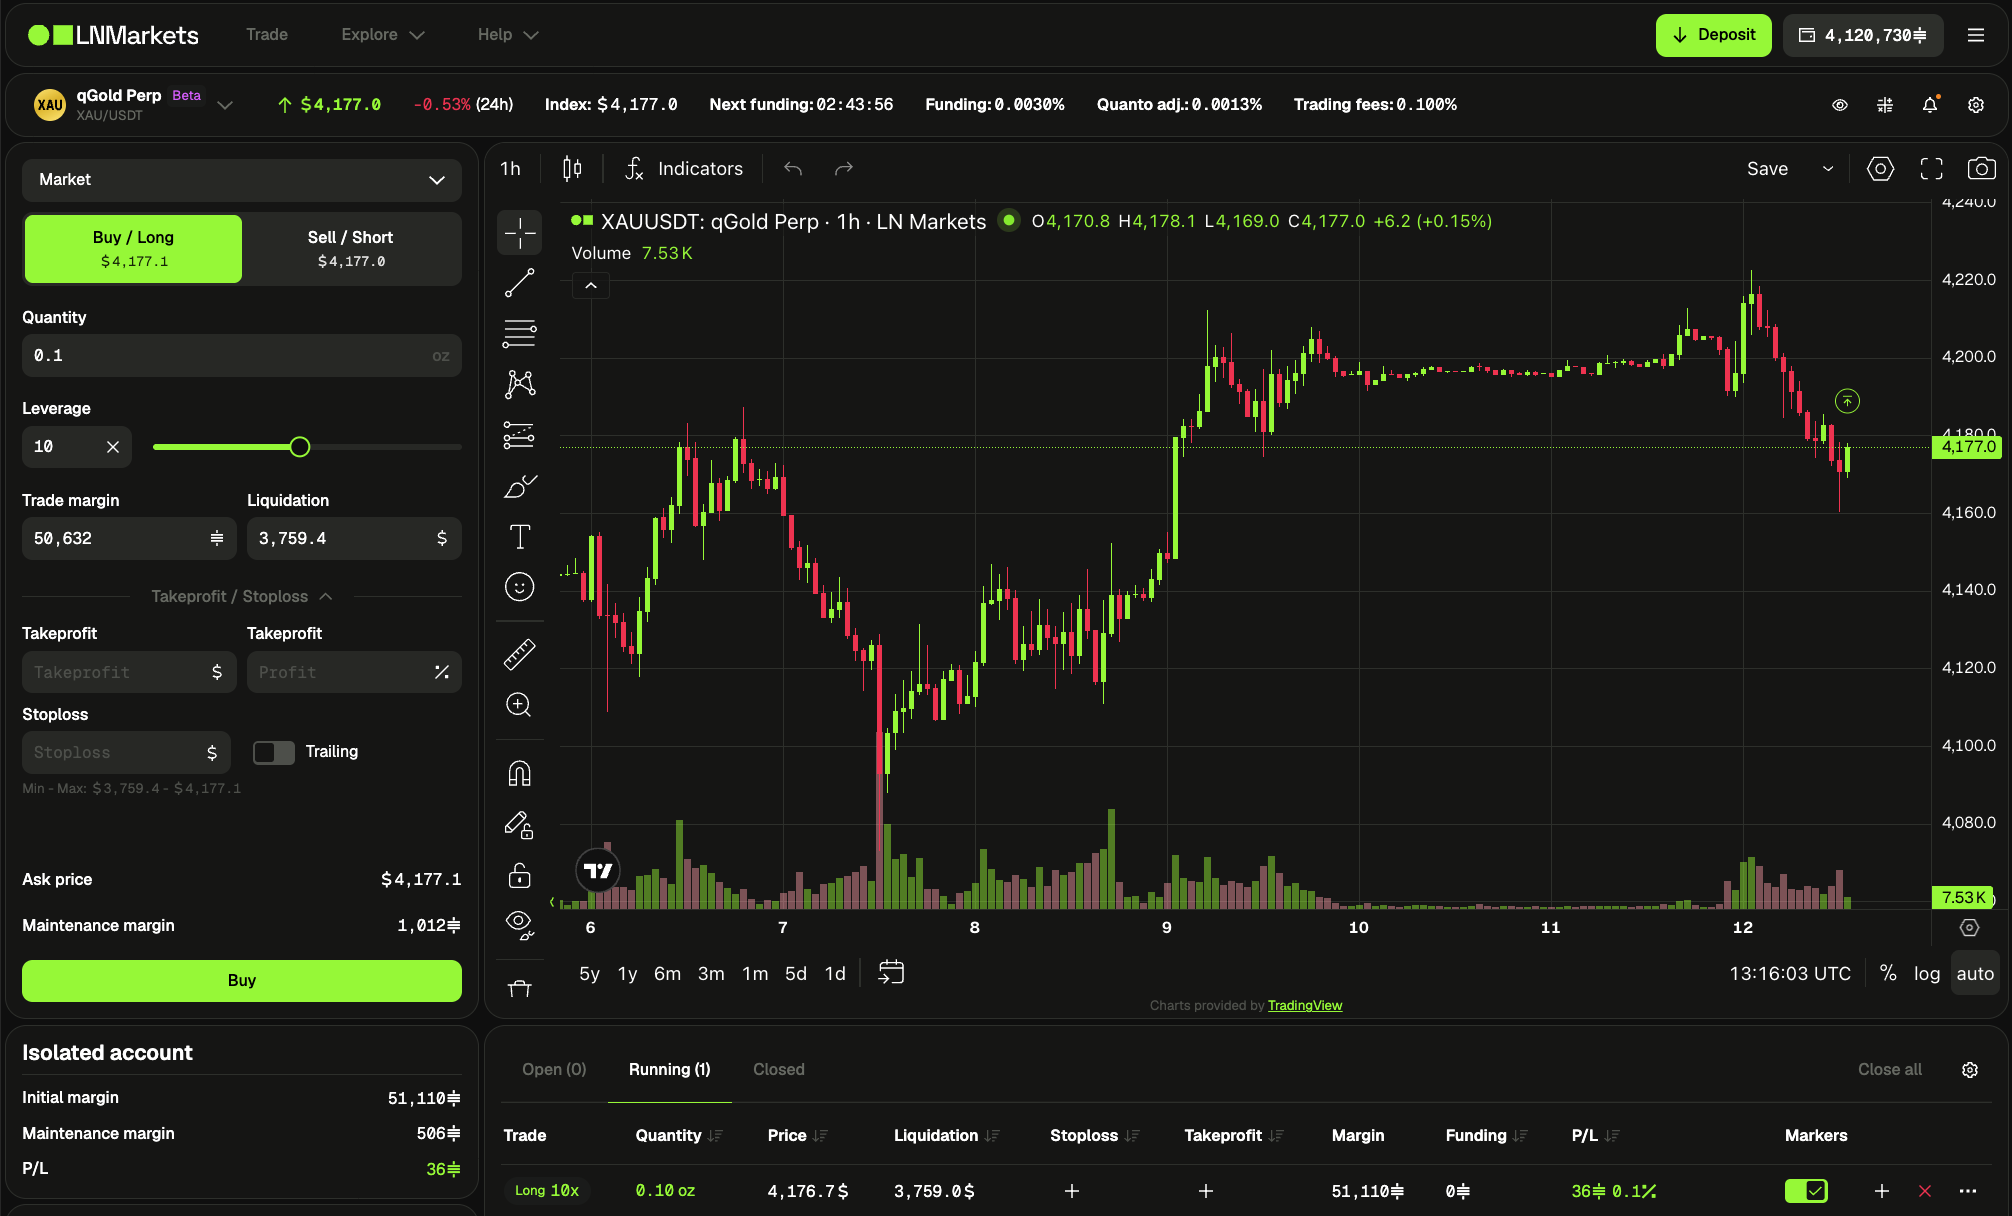2012x1216 pixels.
Task: Expand the qGold Perp instrument selector
Action: point(225,105)
